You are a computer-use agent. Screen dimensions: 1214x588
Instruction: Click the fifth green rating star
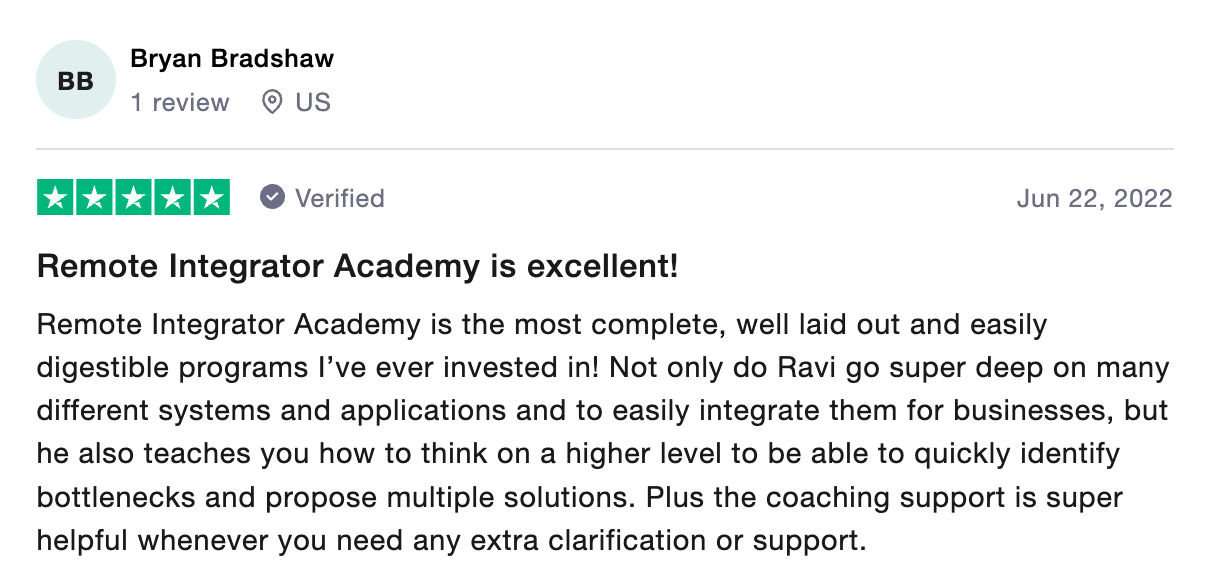point(211,197)
